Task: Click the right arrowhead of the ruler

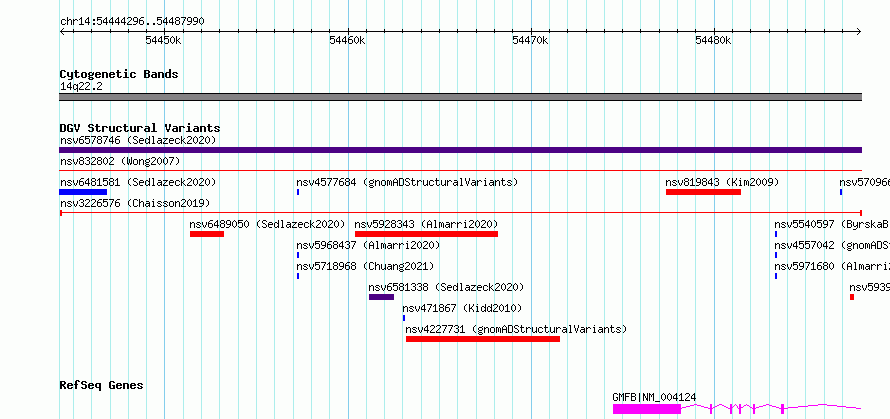Action: pos(859,32)
